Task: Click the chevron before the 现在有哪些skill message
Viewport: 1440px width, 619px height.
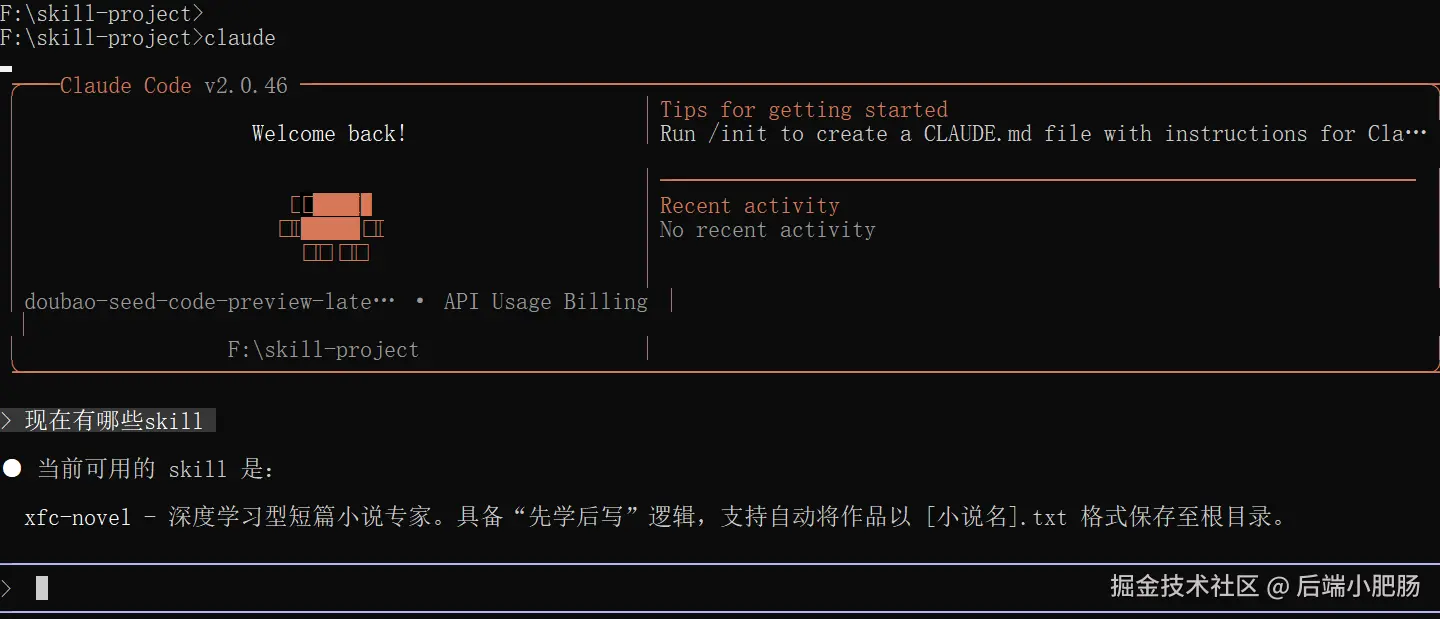Action: pyautogui.click(x=8, y=421)
